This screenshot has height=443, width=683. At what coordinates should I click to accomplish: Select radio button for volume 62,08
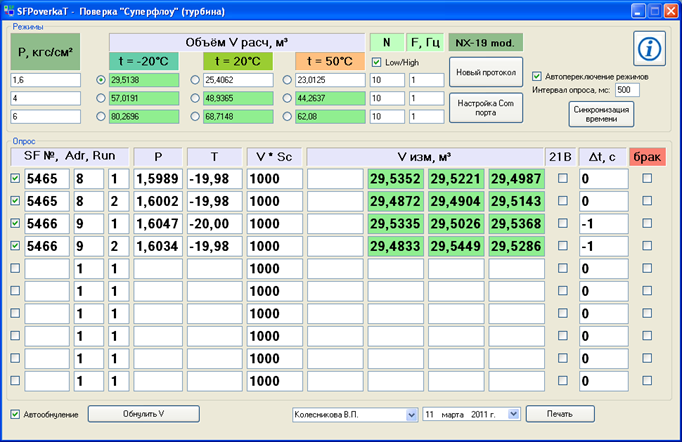tap(287, 116)
